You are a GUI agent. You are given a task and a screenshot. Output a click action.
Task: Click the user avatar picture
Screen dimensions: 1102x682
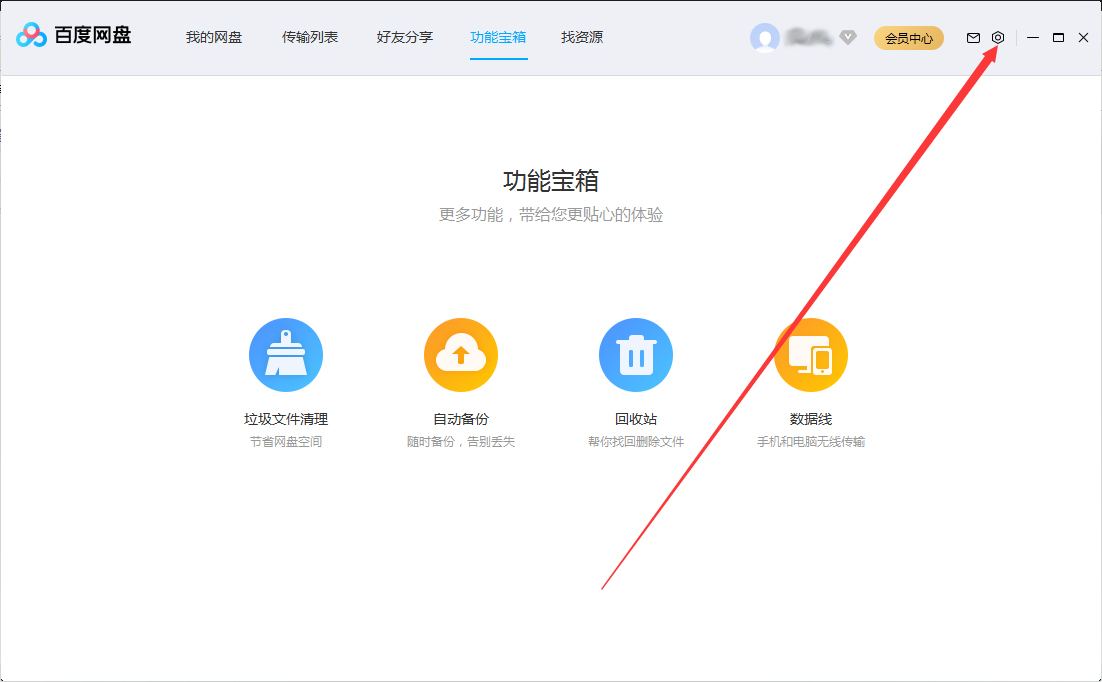tap(765, 37)
